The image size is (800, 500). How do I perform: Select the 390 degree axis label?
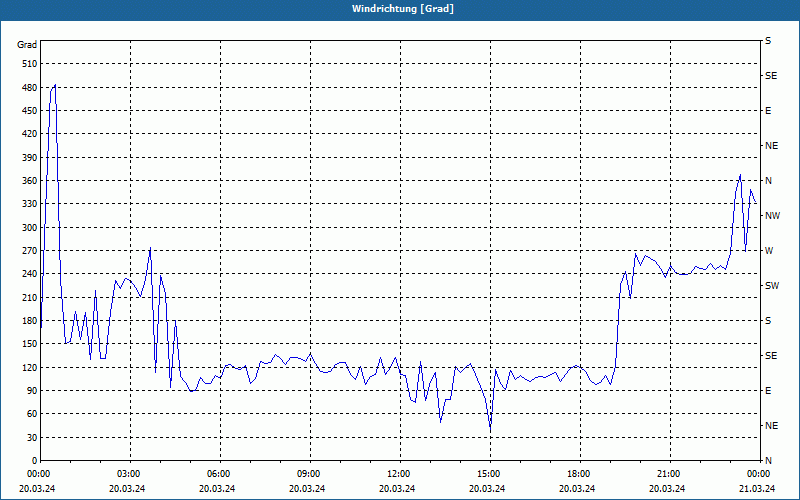pyautogui.click(x=30, y=158)
